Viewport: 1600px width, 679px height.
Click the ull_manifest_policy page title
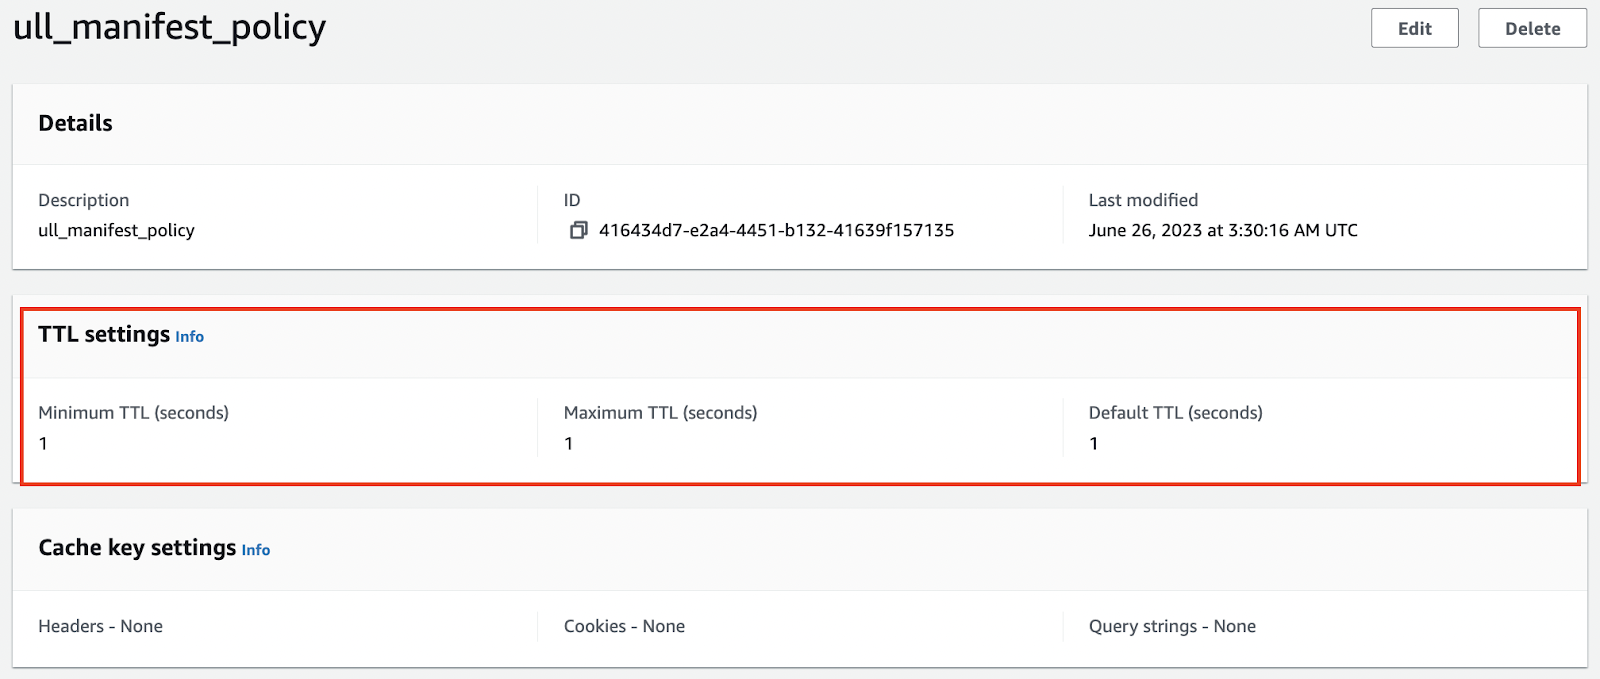pyautogui.click(x=169, y=27)
